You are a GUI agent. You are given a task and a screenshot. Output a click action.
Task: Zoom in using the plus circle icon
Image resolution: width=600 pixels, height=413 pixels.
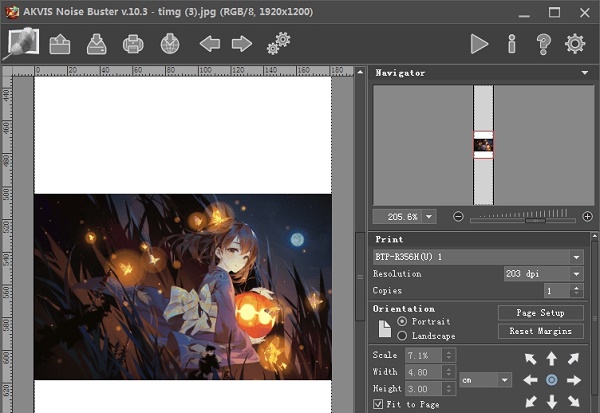587,217
